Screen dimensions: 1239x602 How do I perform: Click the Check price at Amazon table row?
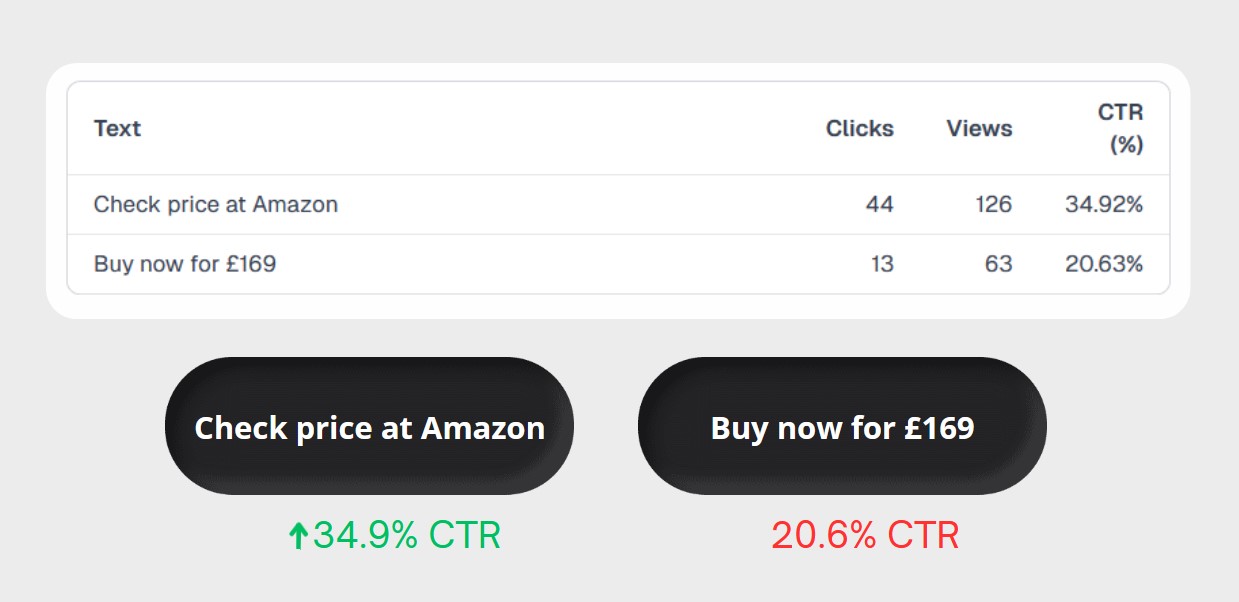tap(618, 205)
